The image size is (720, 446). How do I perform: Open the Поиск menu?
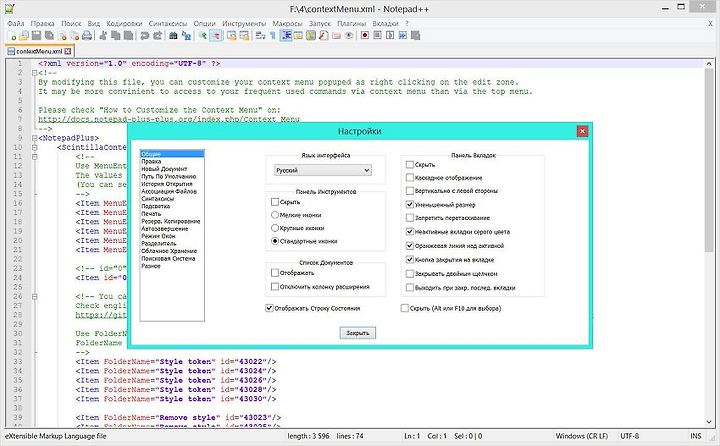point(71,23)
